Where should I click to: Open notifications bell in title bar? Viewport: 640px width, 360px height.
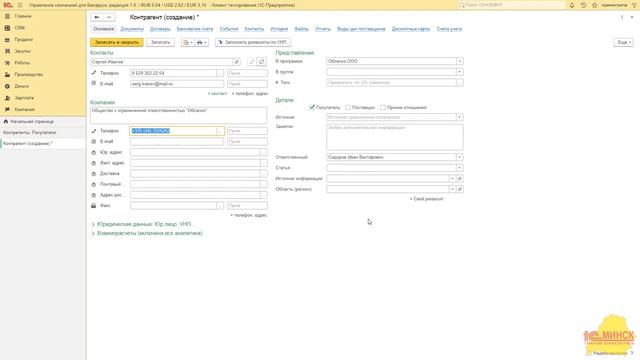coord(572,5)
